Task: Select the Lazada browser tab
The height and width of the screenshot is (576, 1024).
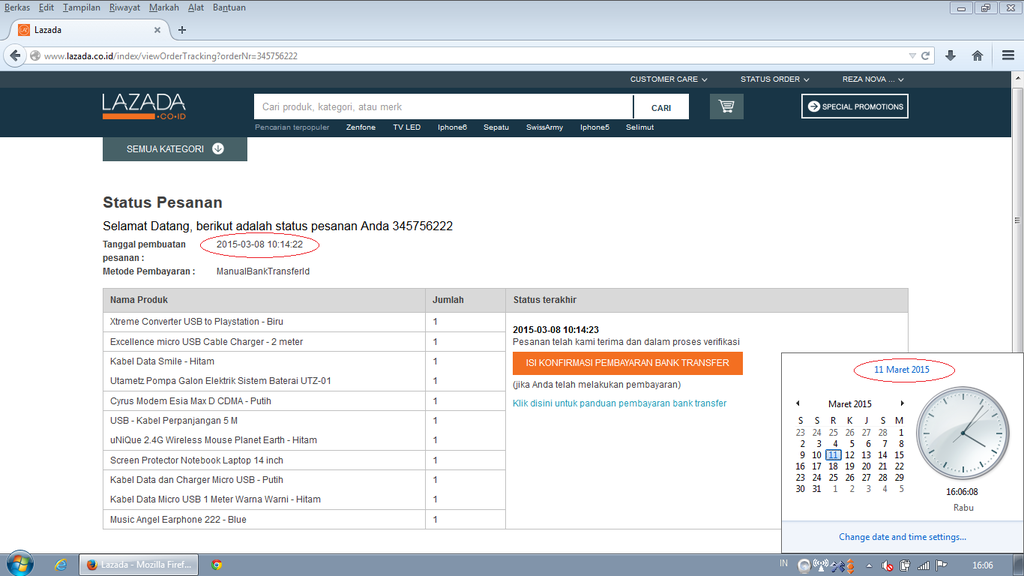Action: pyautogui.click(x=89, y=30)
